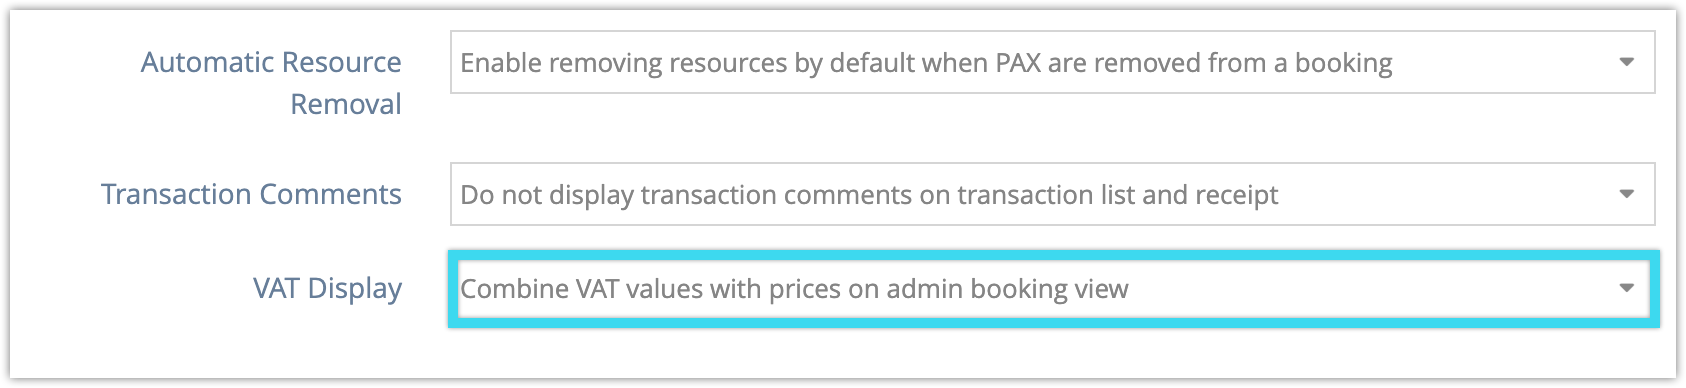Screen dimensions: 1686x388
Task: Click empty space right of Transaction Comments value
Action: point(1445,194)
